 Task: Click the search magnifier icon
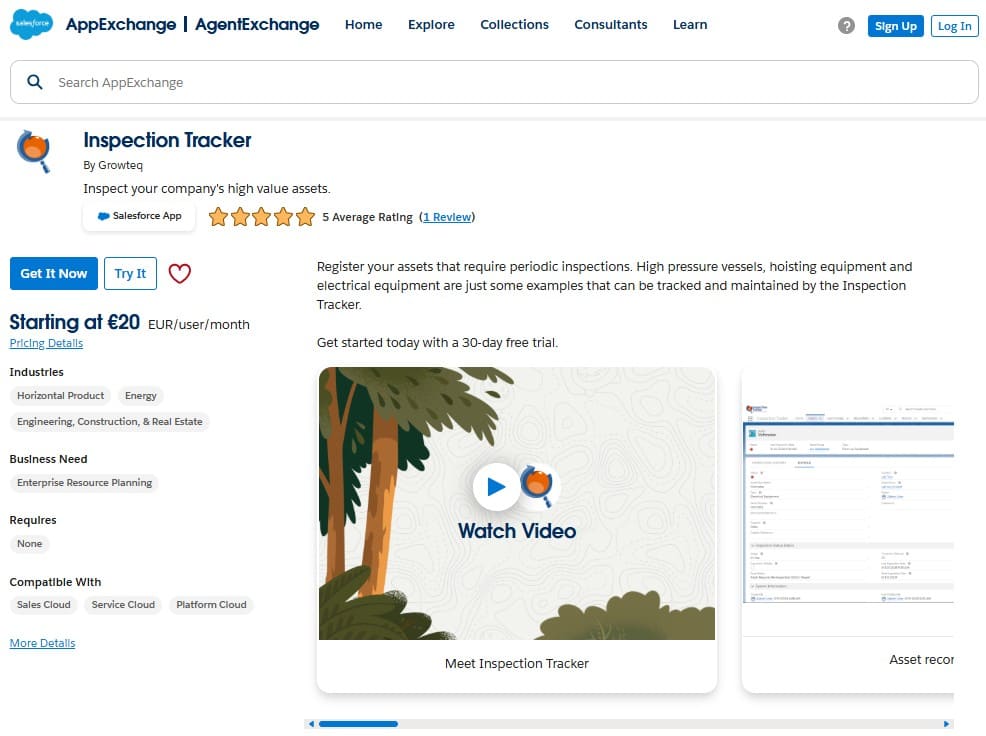[35, 82]
